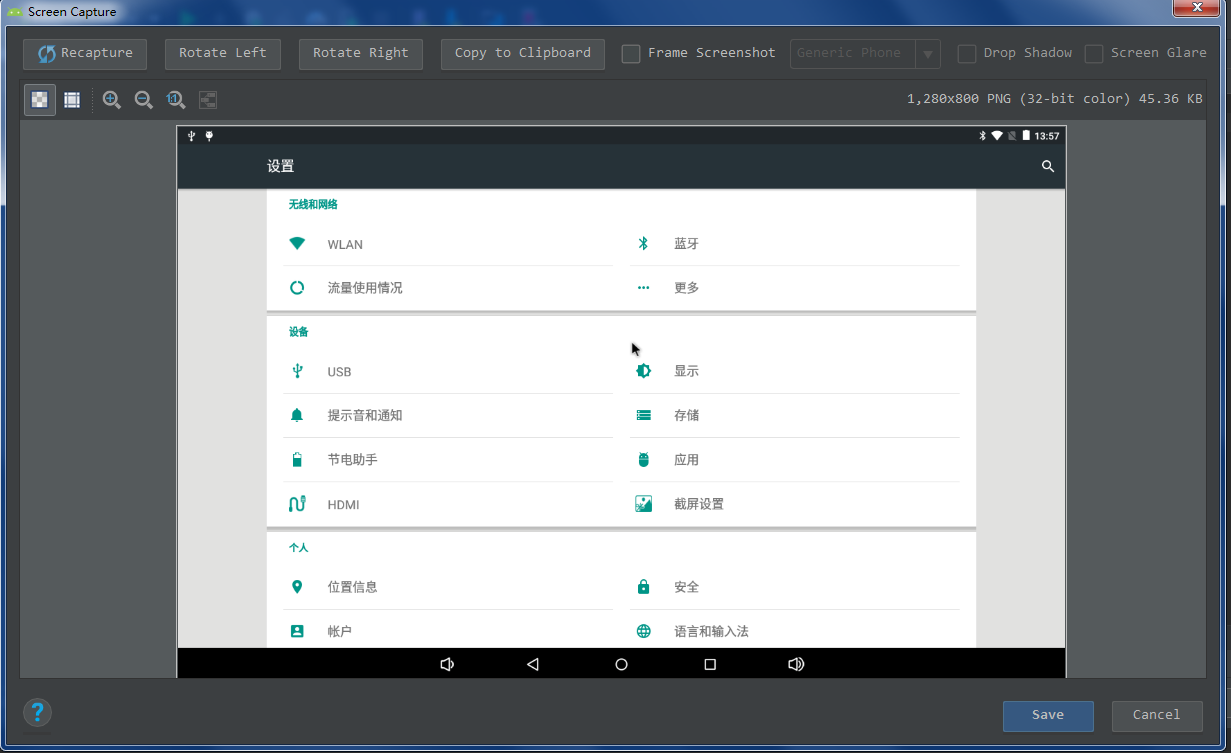Save the captured screenshot

tap(1048, 715)
